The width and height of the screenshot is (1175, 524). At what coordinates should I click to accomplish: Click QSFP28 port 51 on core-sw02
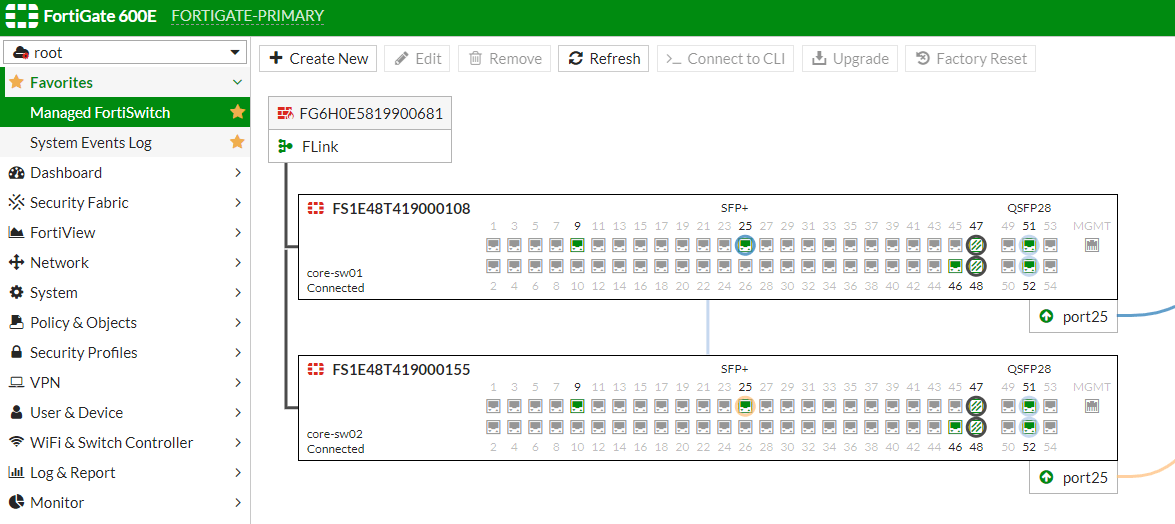pyautogui.click(x=1030, y=406)
